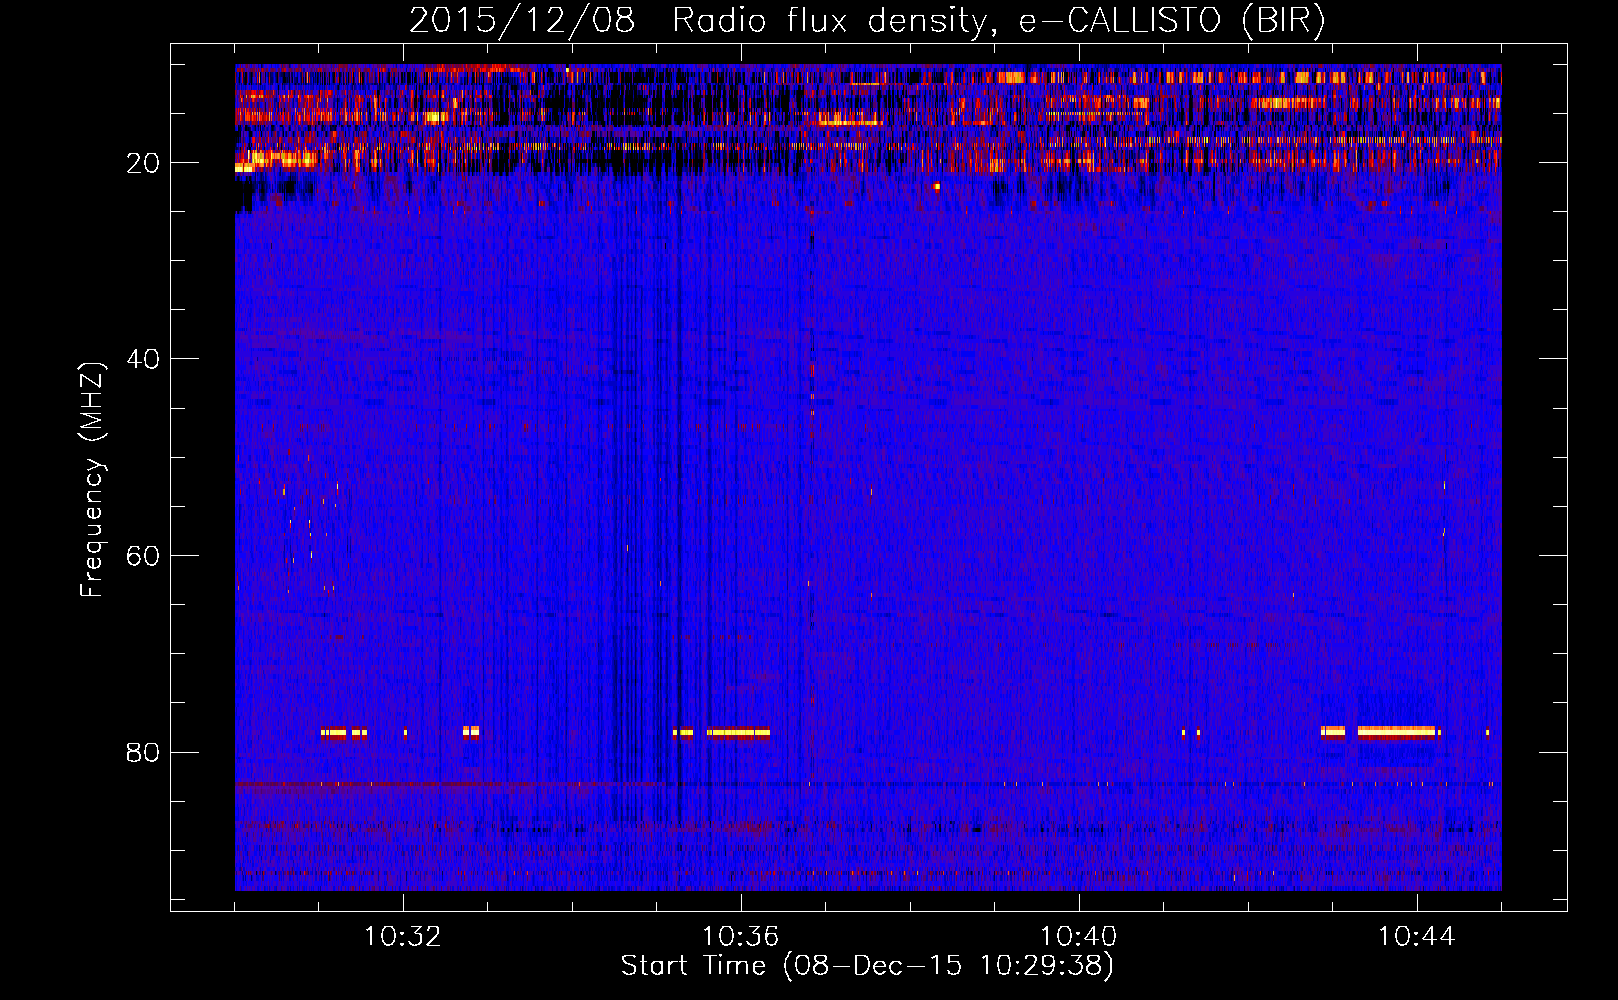
Task: Click the plot title "2015/12/08 Radio flux density, e-CALLISTO (BIR)"
Action: click(x=867, y=20)
